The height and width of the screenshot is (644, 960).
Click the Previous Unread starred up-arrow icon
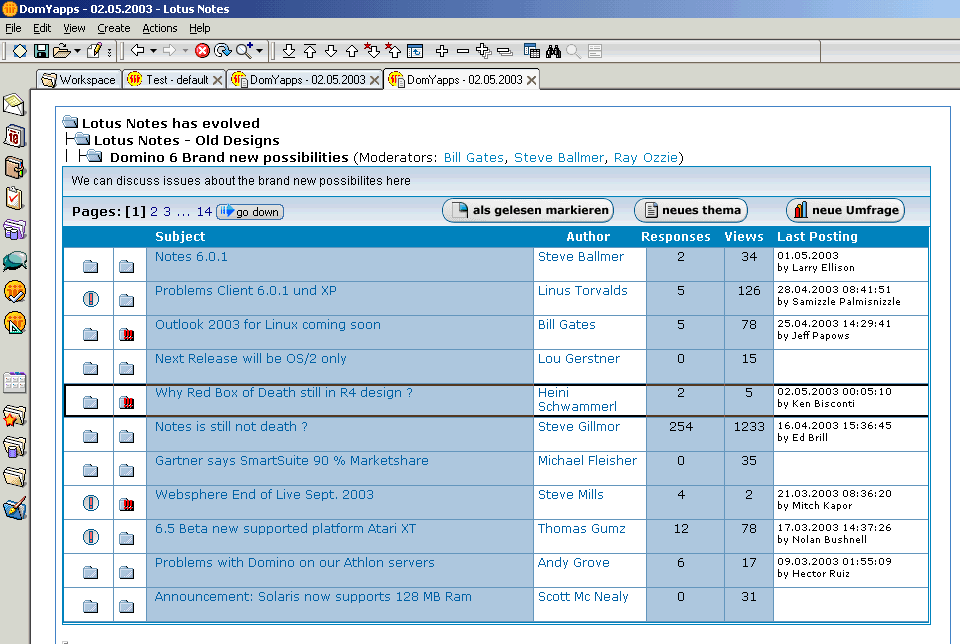(393, 51)
